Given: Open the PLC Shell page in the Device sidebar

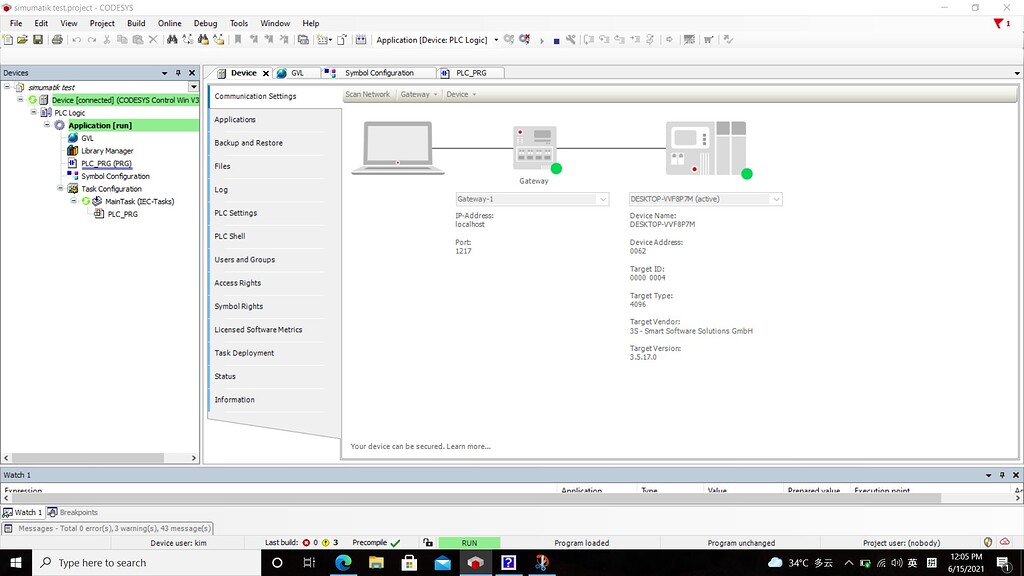Looking at the screenshot, I should click(231, 236).
